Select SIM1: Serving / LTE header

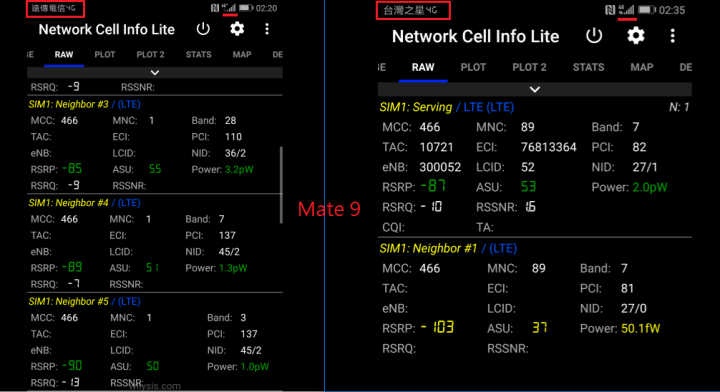(x=447, y=107)
